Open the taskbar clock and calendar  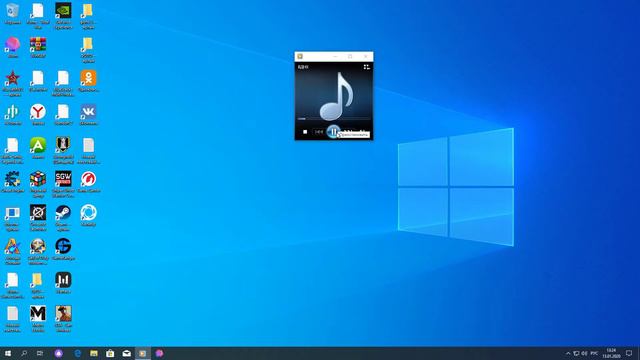point(611,353)
